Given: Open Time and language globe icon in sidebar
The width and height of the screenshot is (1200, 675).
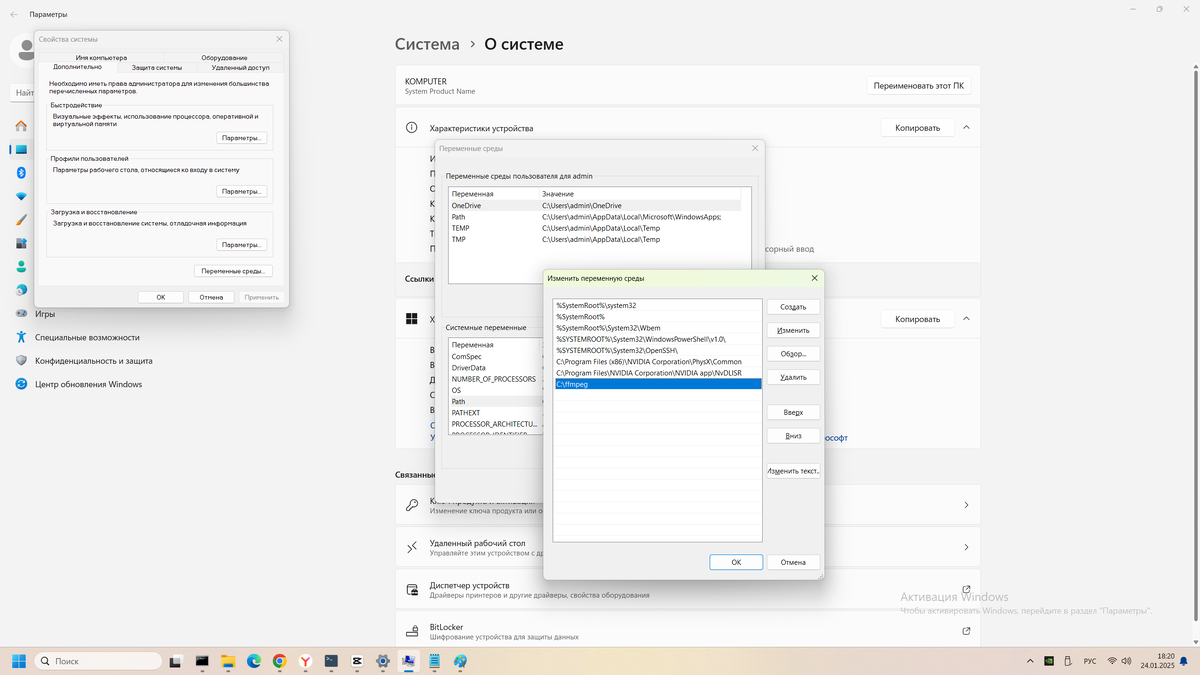Looking at the screenshot, I should pyautogui.click(x=21, y=290).
